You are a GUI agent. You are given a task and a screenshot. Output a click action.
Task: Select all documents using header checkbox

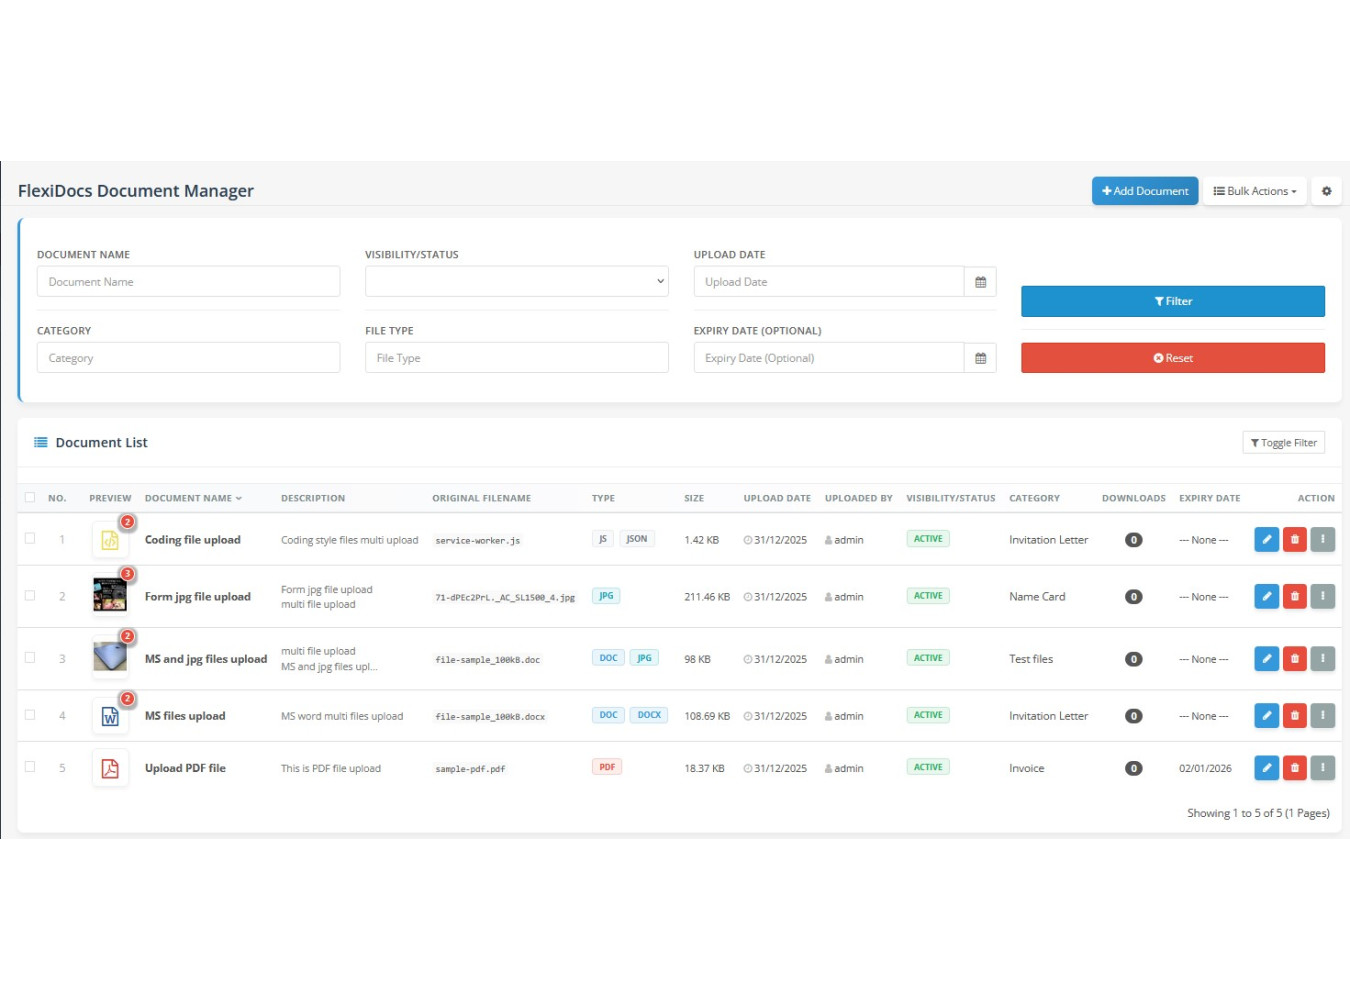(29, 497)
